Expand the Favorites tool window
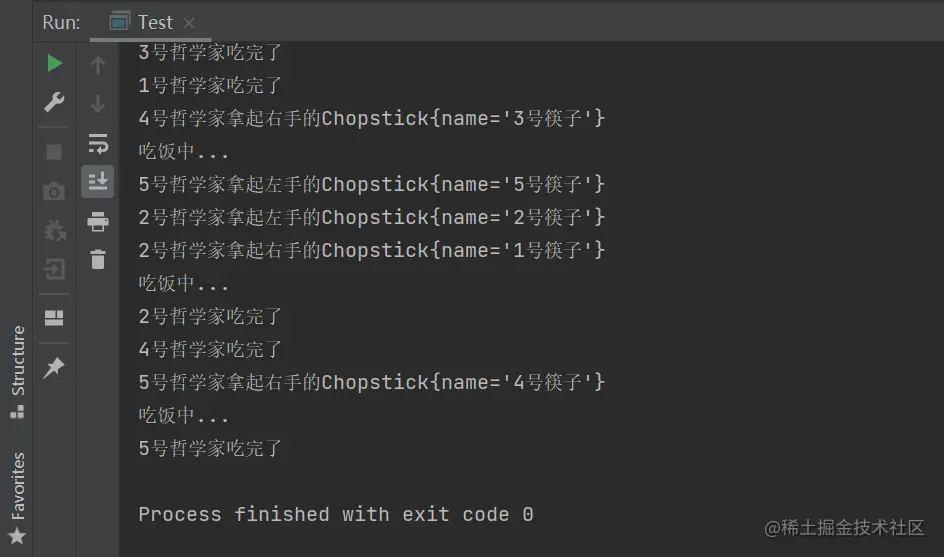This screenshot has height=557, width=944. tap(17, 497)
